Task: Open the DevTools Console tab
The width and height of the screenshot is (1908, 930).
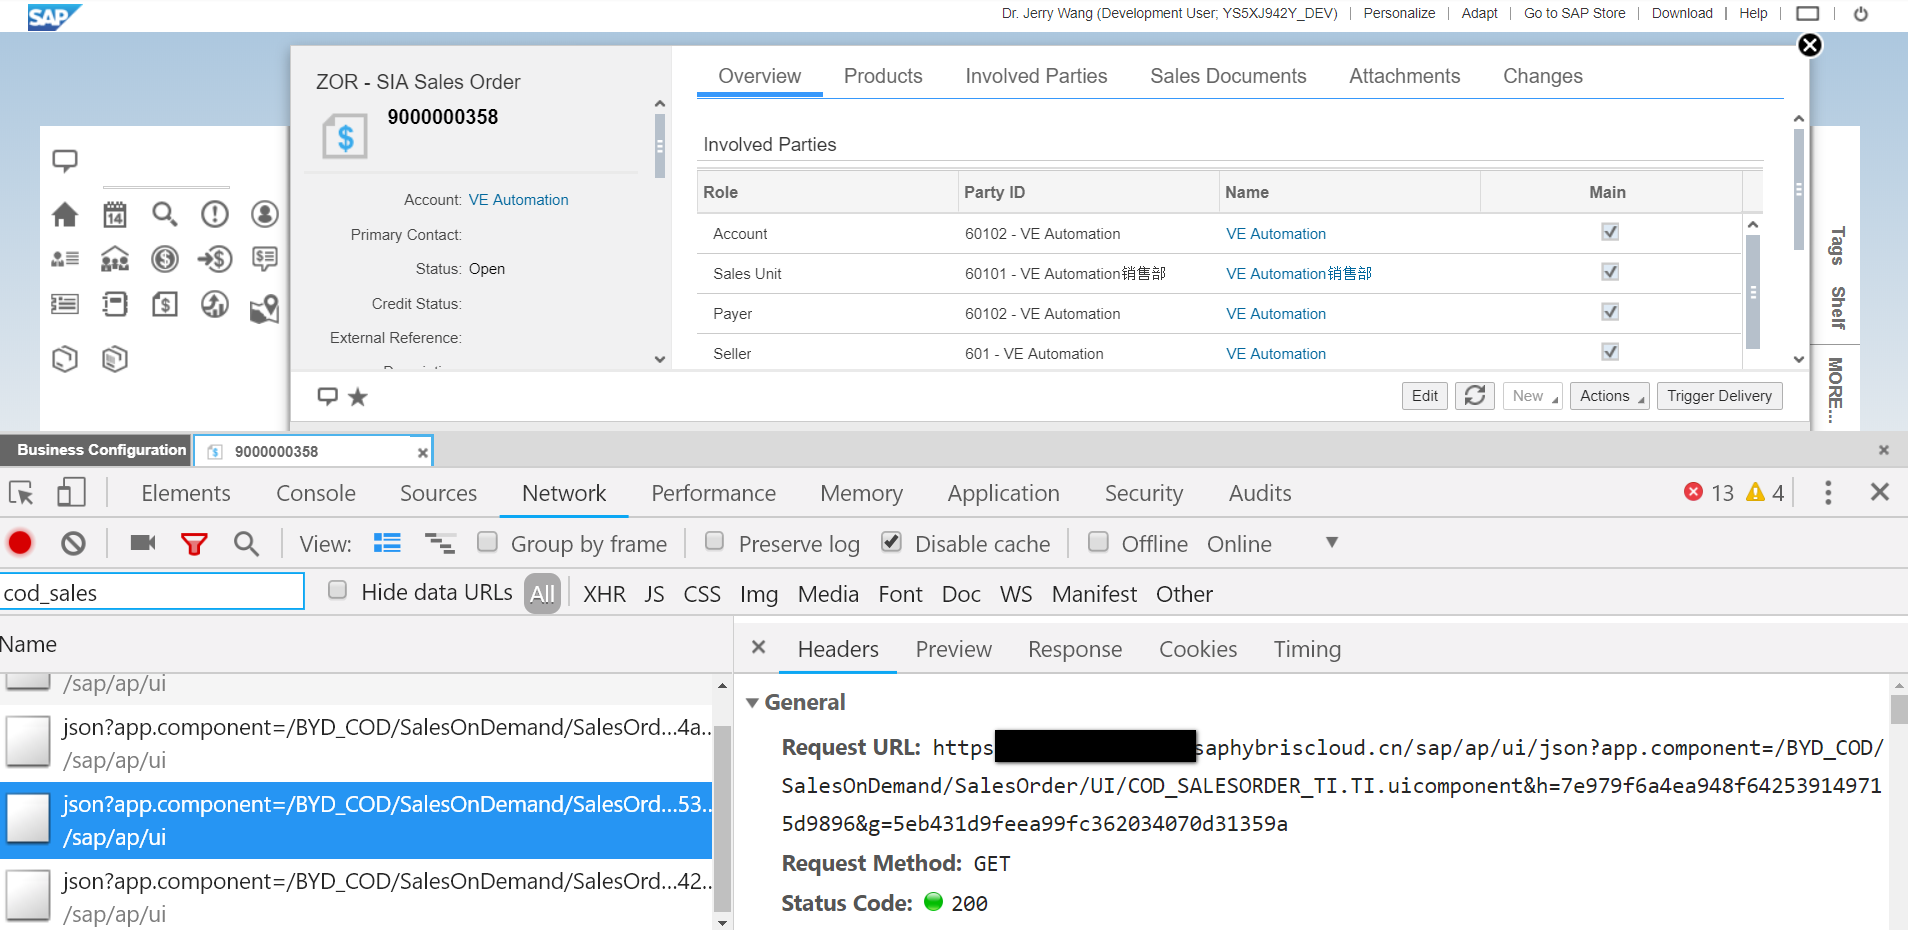Action: 316,493
